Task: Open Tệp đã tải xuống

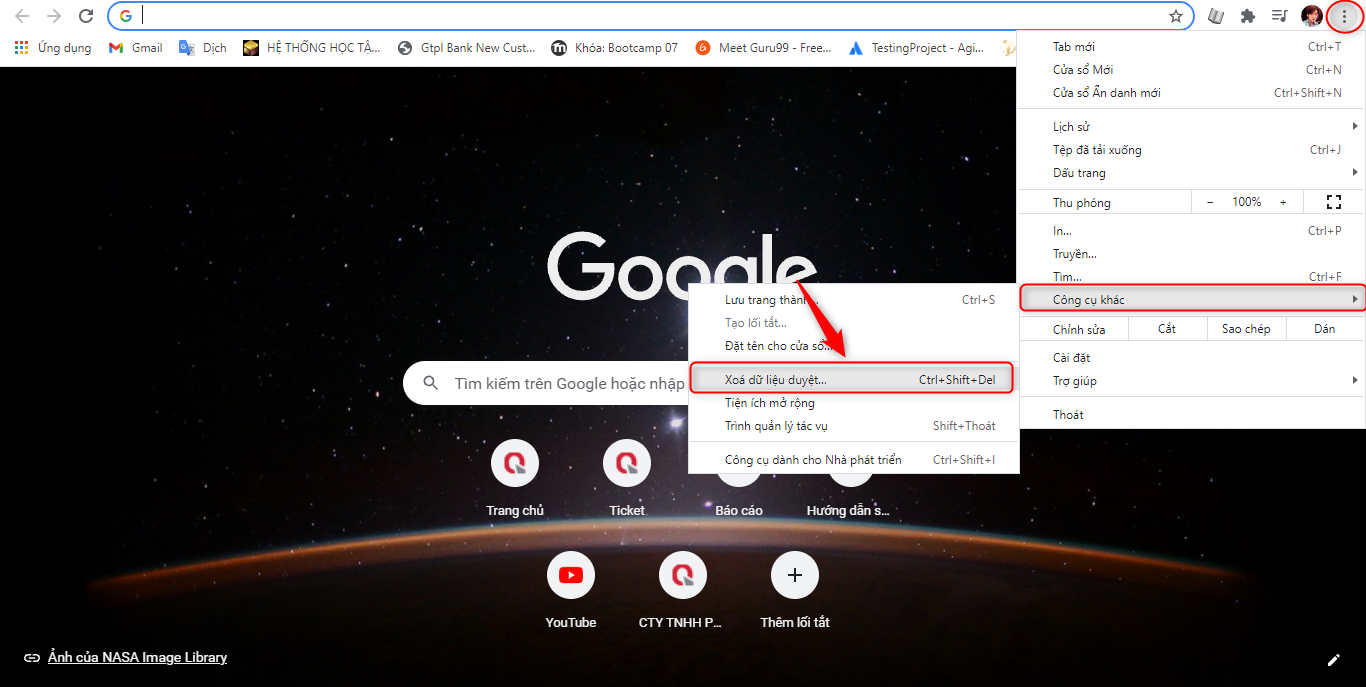Action: 1191,150
